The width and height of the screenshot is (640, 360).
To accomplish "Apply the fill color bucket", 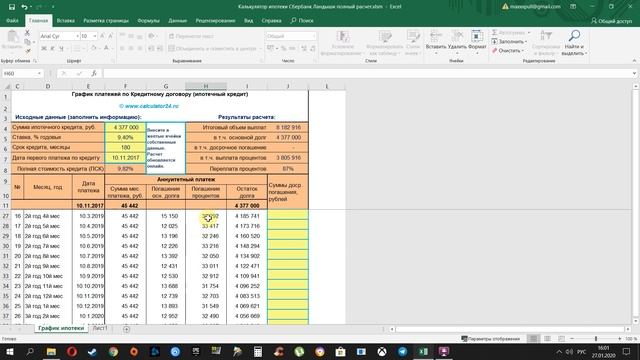I will tap(93, 49).
